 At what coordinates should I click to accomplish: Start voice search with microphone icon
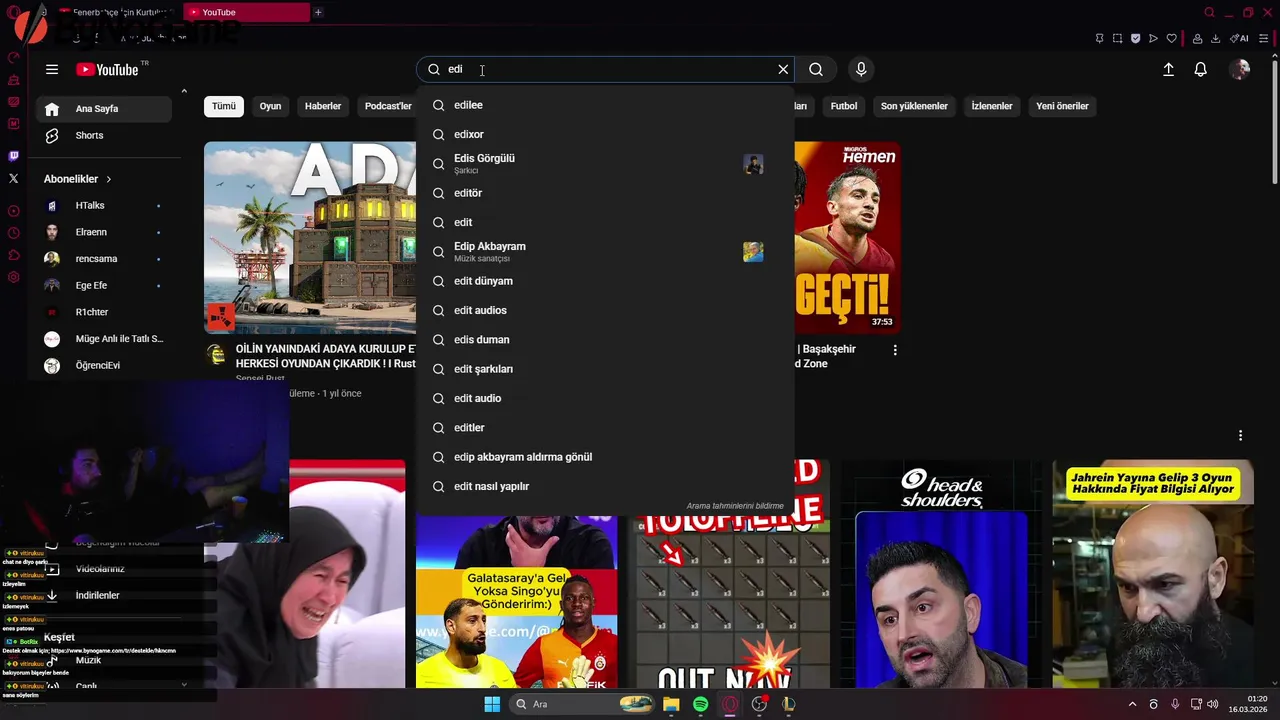[861, 69]
